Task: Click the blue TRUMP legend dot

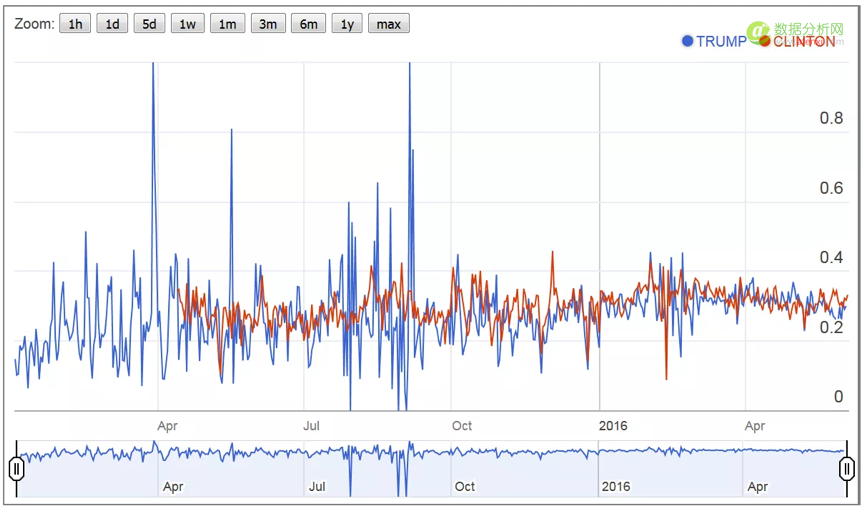Action: click(687, 42)
